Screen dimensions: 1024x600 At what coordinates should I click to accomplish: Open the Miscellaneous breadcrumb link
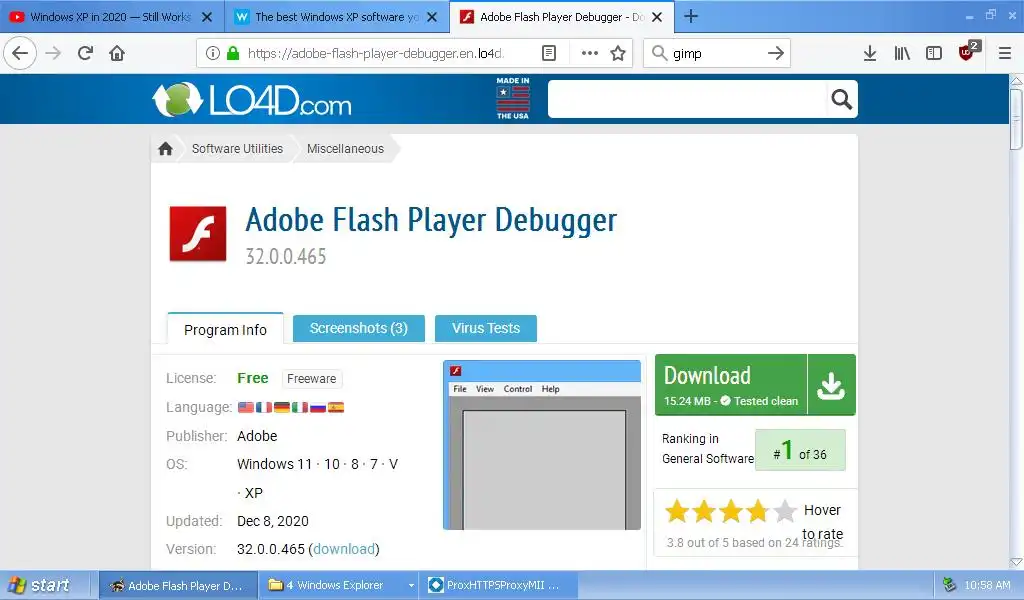[x=345, y=149]
